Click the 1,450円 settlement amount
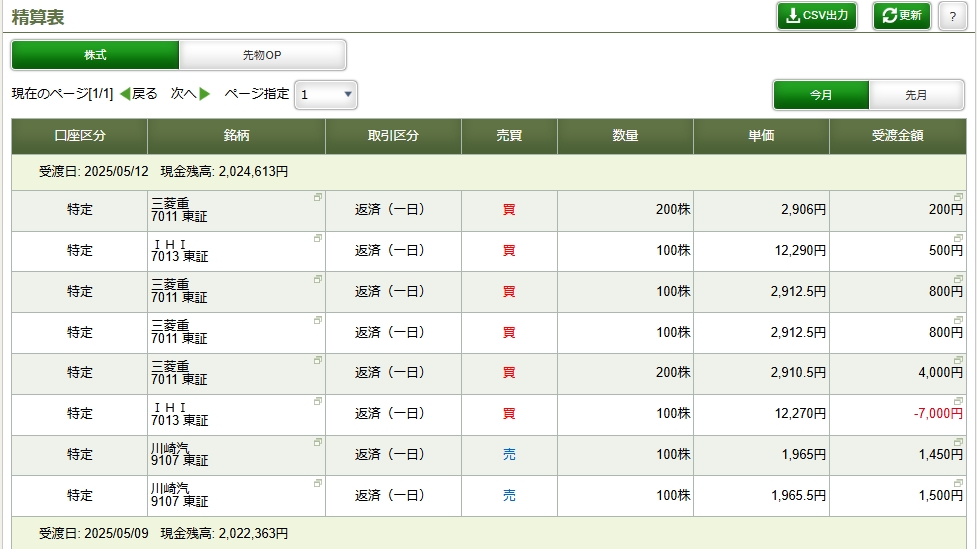 point(940,455)
